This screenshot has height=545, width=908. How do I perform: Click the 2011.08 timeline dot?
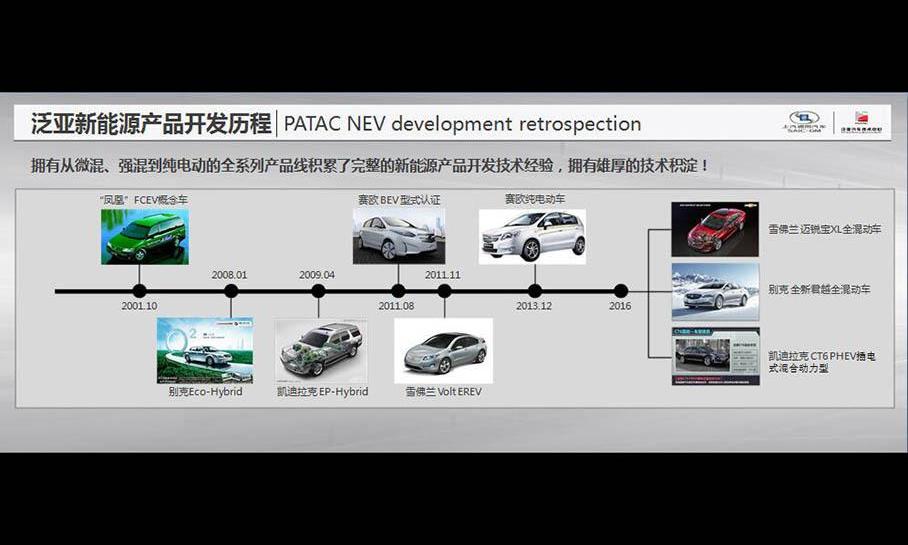pos(398,291)
